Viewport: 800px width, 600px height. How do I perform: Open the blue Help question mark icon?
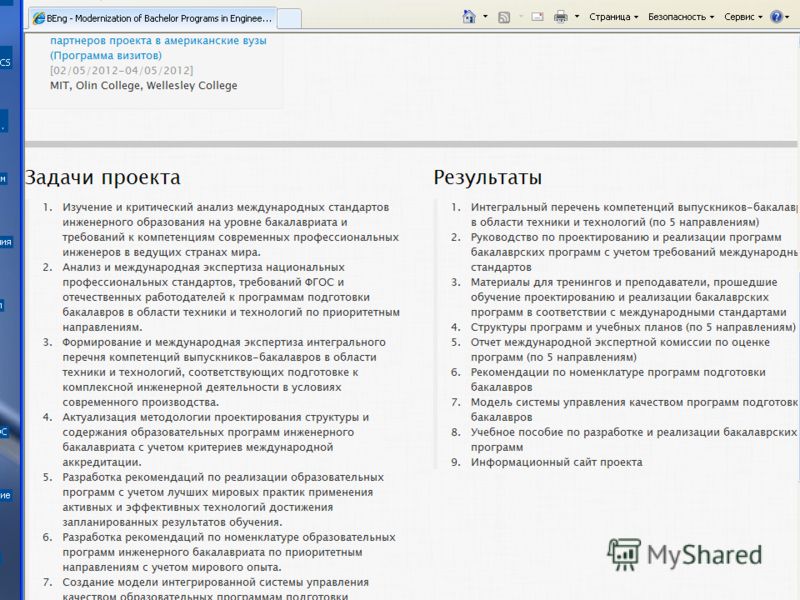777,17
